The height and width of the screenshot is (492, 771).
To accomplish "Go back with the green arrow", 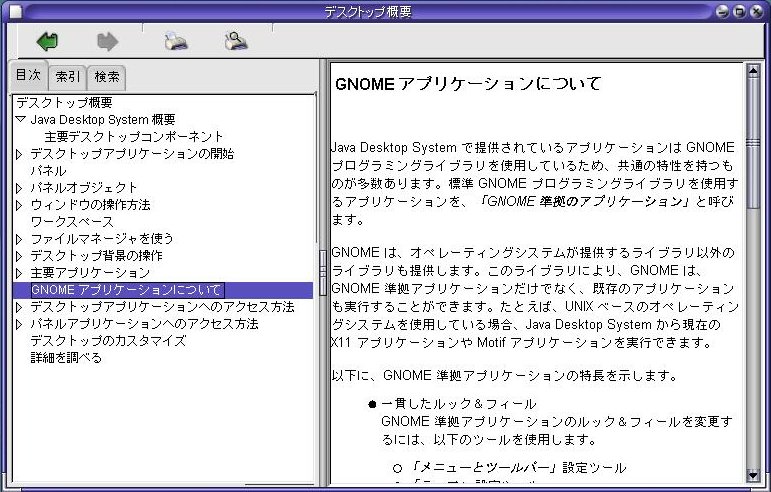I will (x=47, y=41).
